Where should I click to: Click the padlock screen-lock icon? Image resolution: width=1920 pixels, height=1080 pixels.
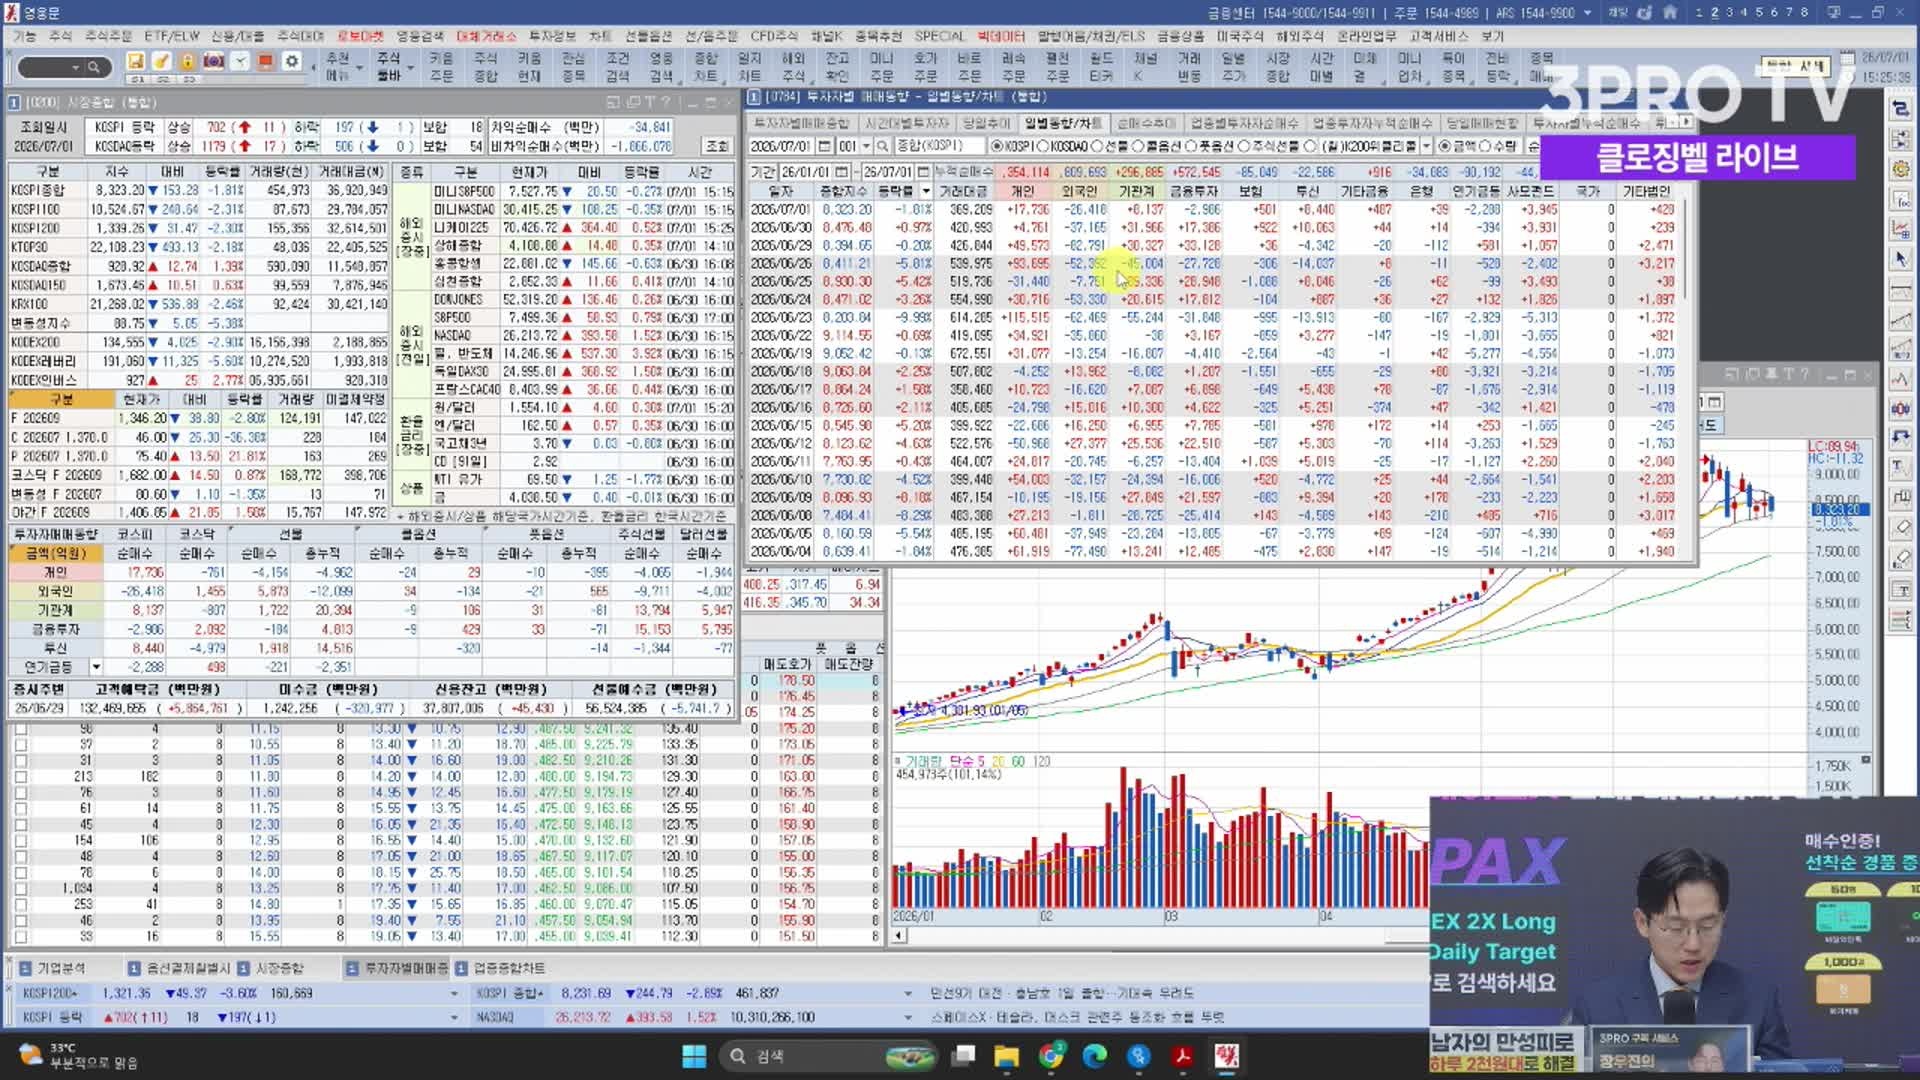187,61
